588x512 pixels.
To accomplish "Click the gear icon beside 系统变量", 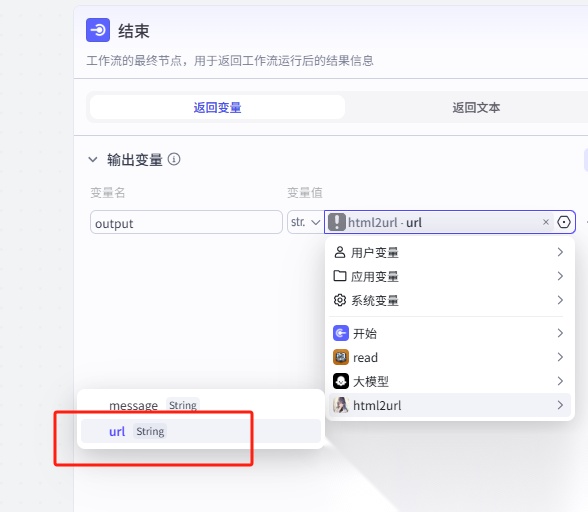I will (340, 300).
